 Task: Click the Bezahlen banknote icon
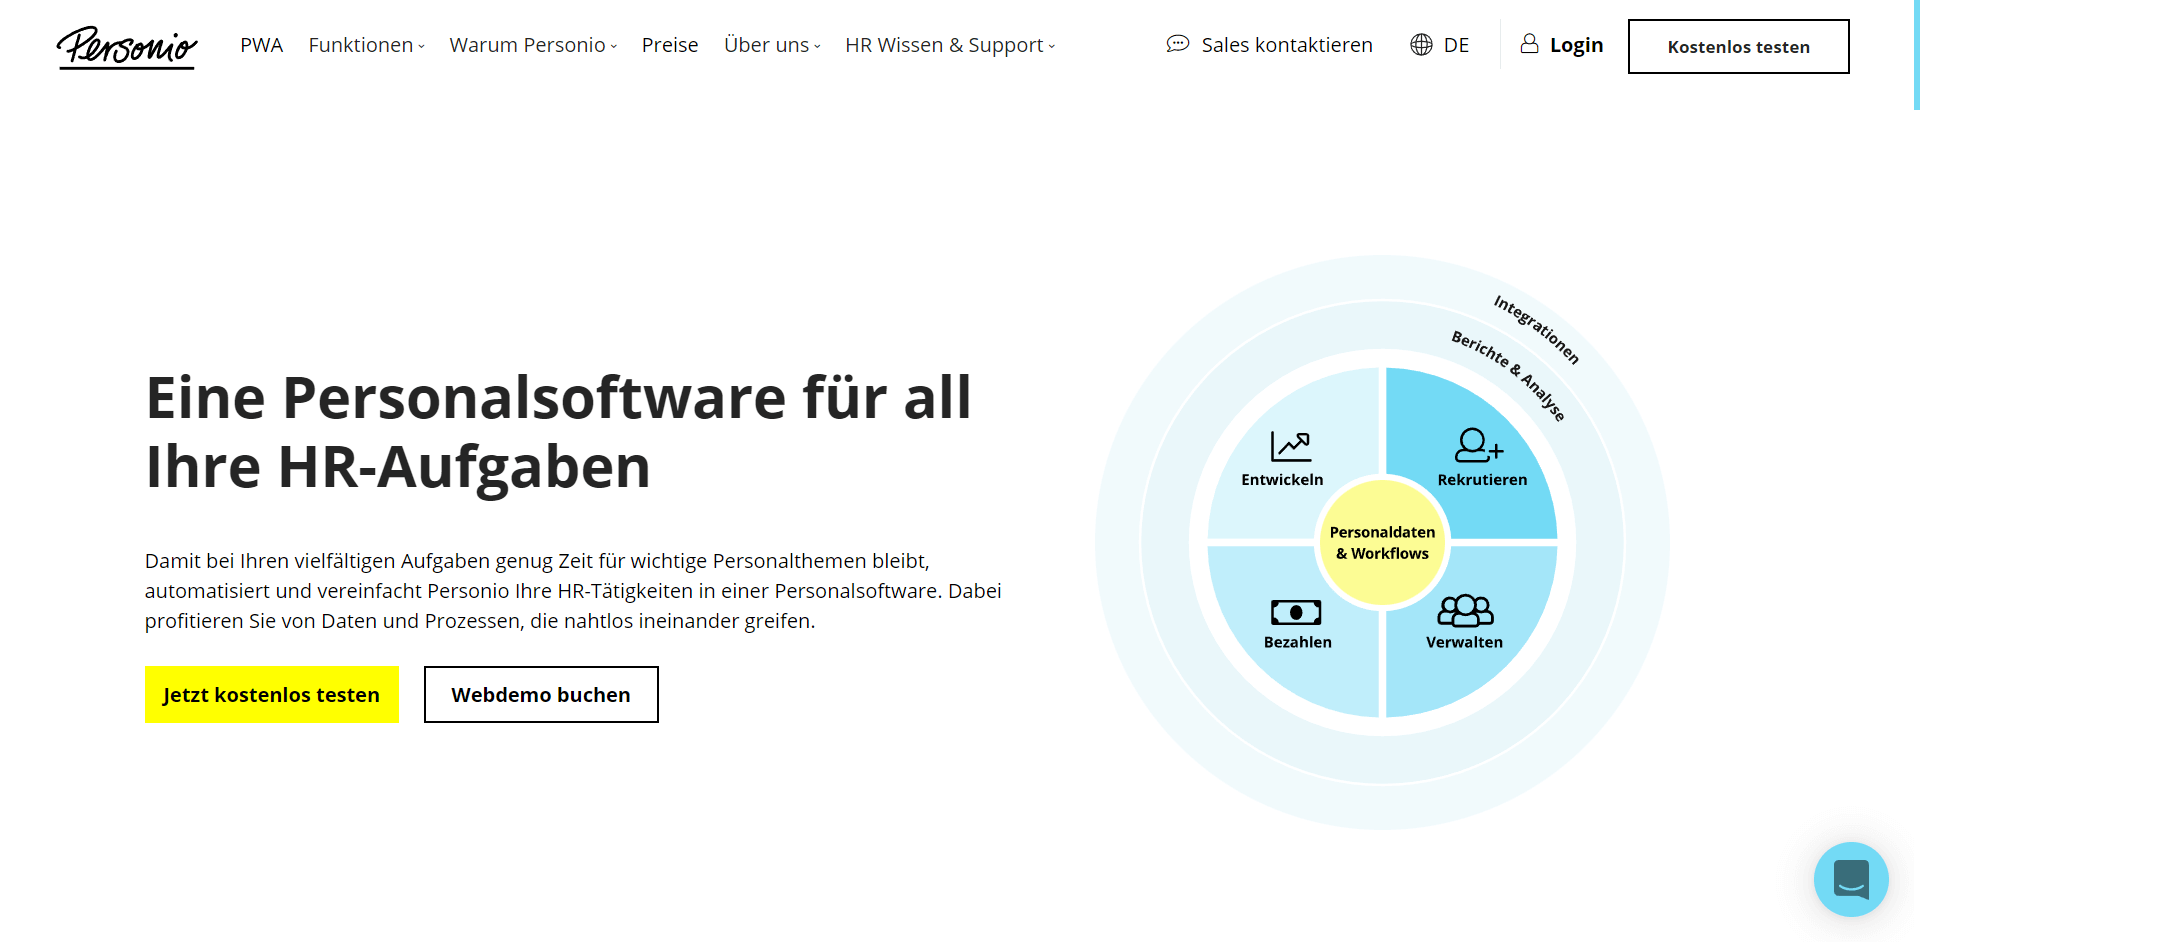(x=1296, y=612)
